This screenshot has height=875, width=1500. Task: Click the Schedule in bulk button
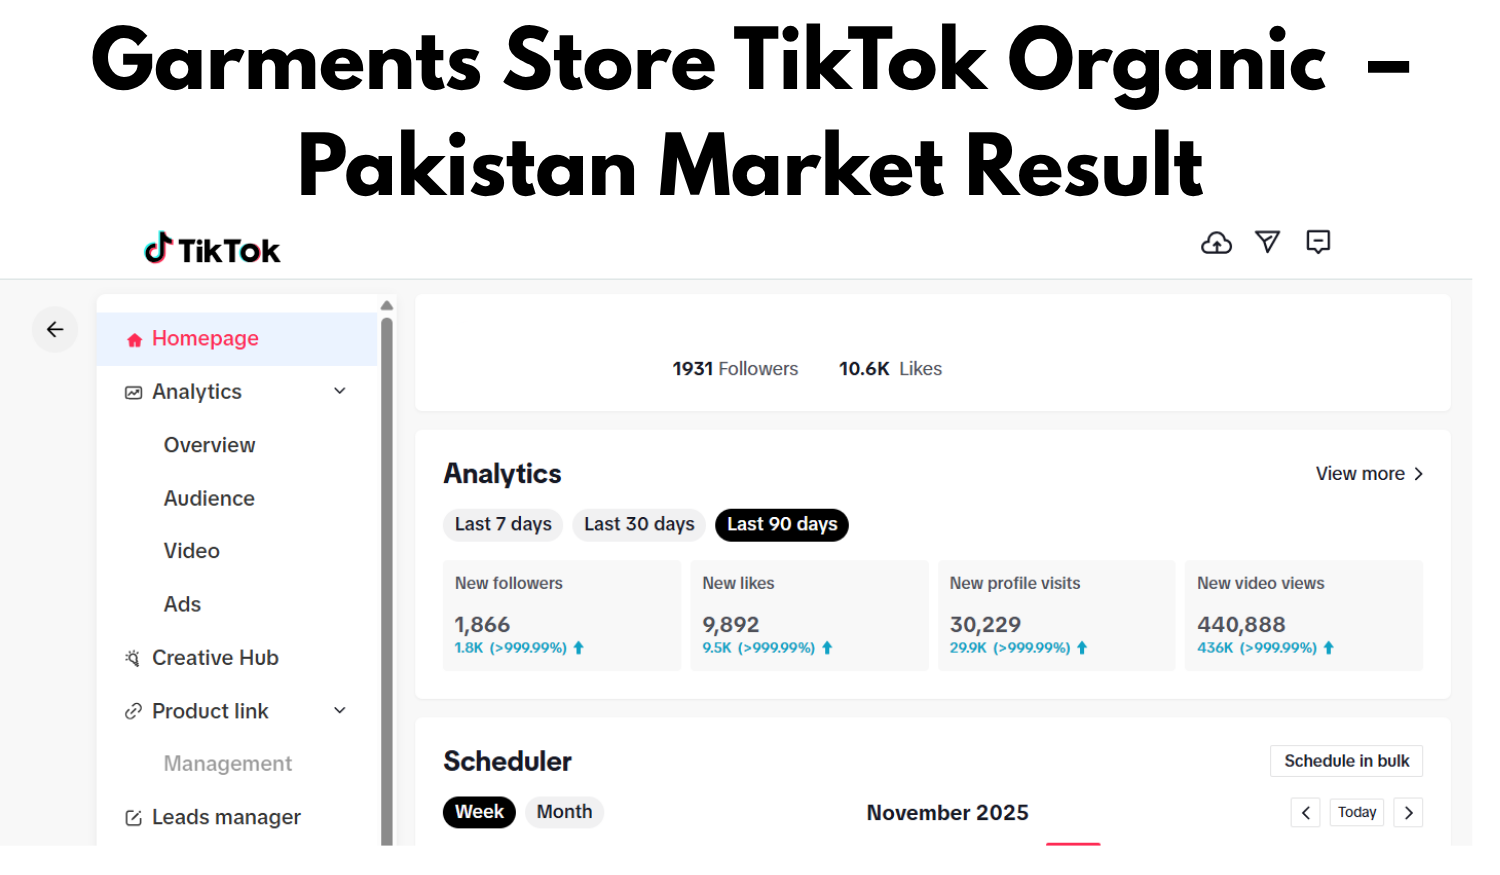(x=1346, y=760)
